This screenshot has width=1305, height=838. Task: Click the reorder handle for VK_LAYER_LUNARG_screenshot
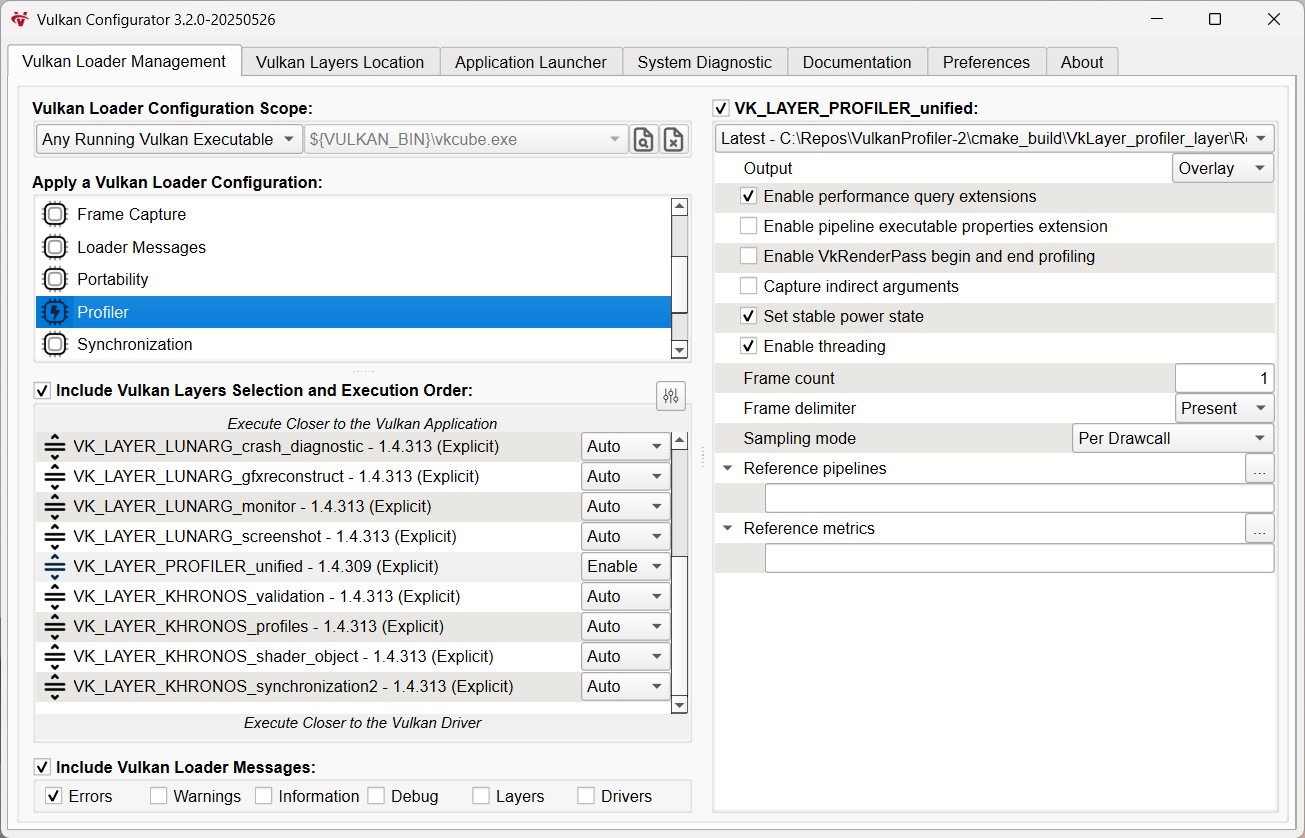point(55,536)
